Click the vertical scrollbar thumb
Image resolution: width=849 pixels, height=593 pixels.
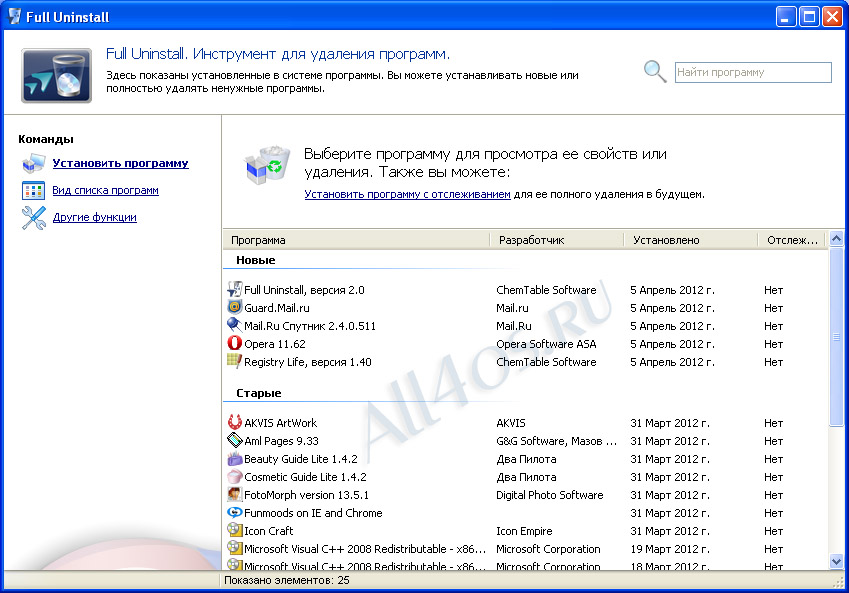[x=837, y=336]
